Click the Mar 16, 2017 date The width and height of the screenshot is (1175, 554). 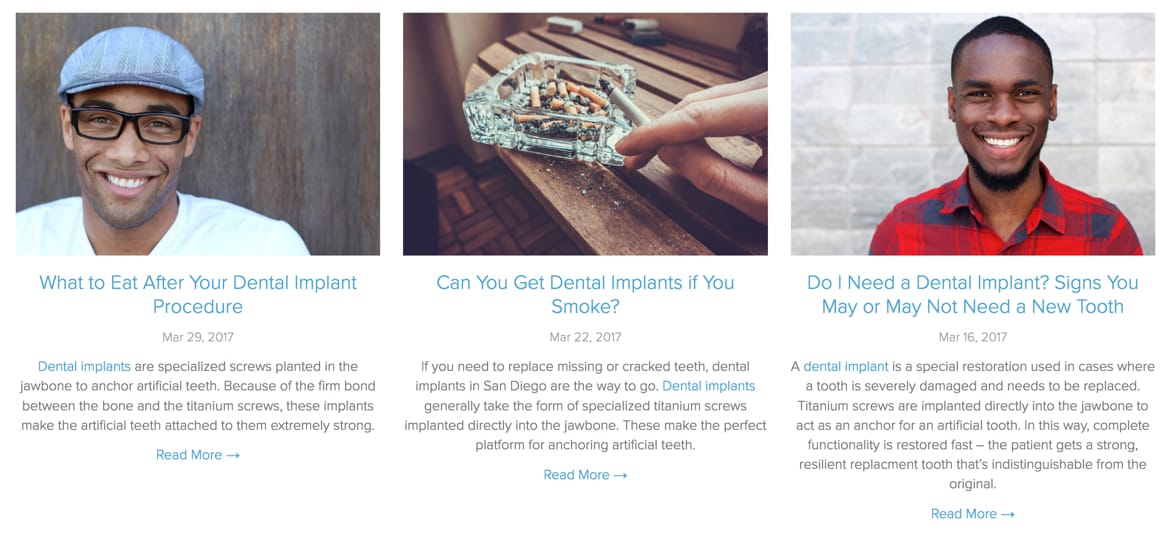point(973,337)
